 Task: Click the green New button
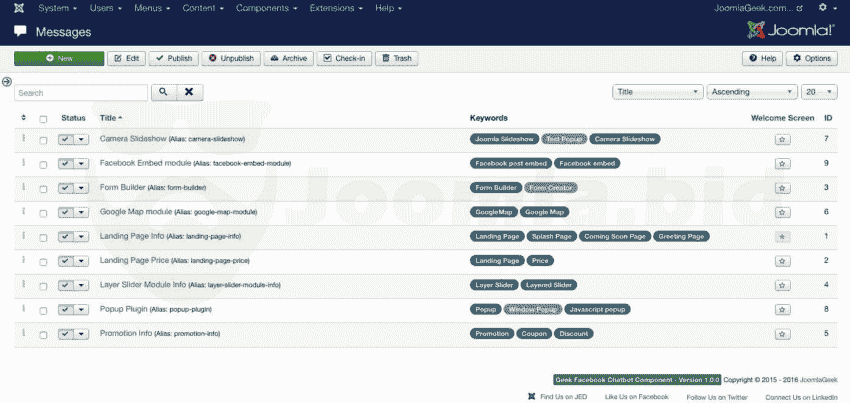point(59,59)
